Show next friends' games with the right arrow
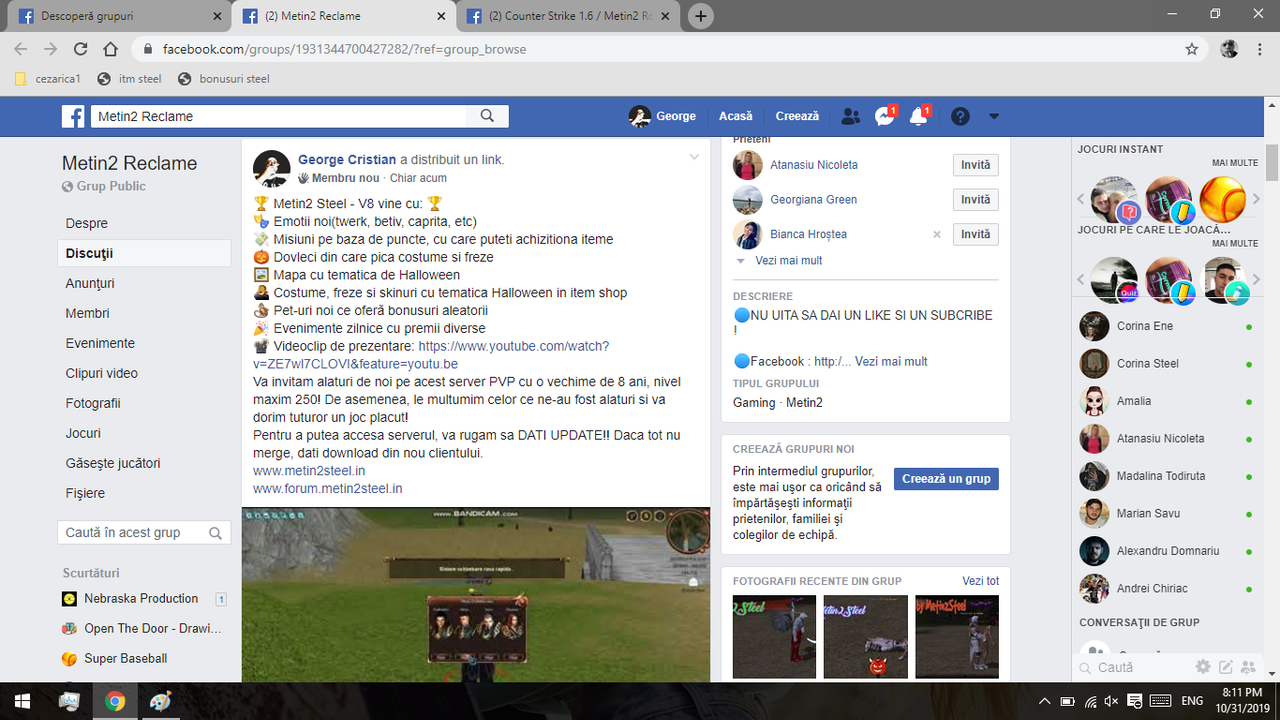This screenshot has height=720, width=1280. (x=1257, y=281)
